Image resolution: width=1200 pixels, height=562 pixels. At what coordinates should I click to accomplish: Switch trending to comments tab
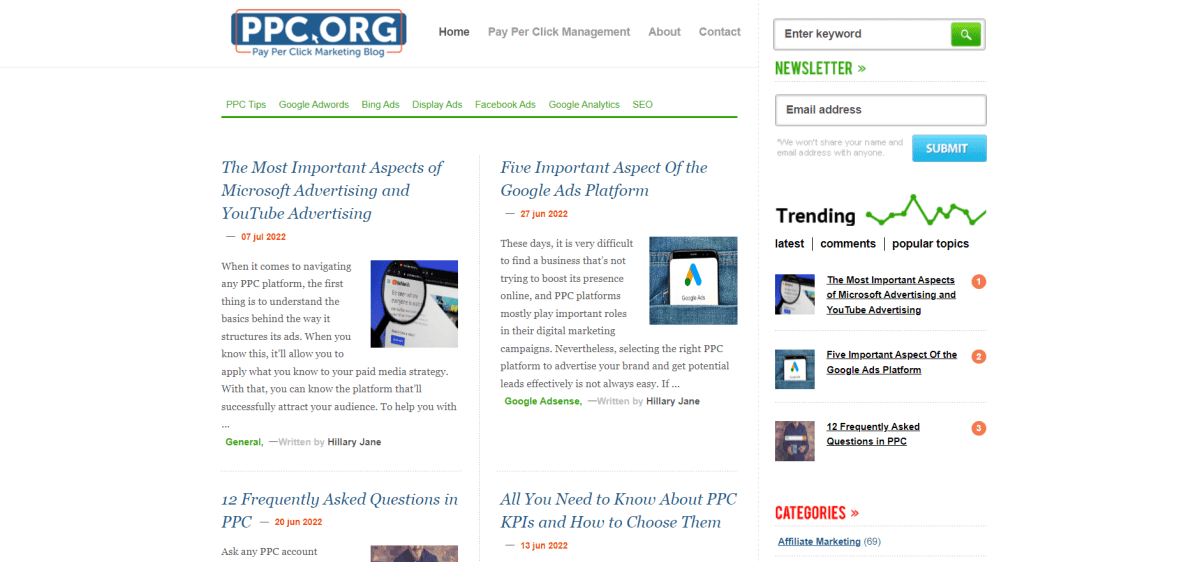[x=848, y=244]
